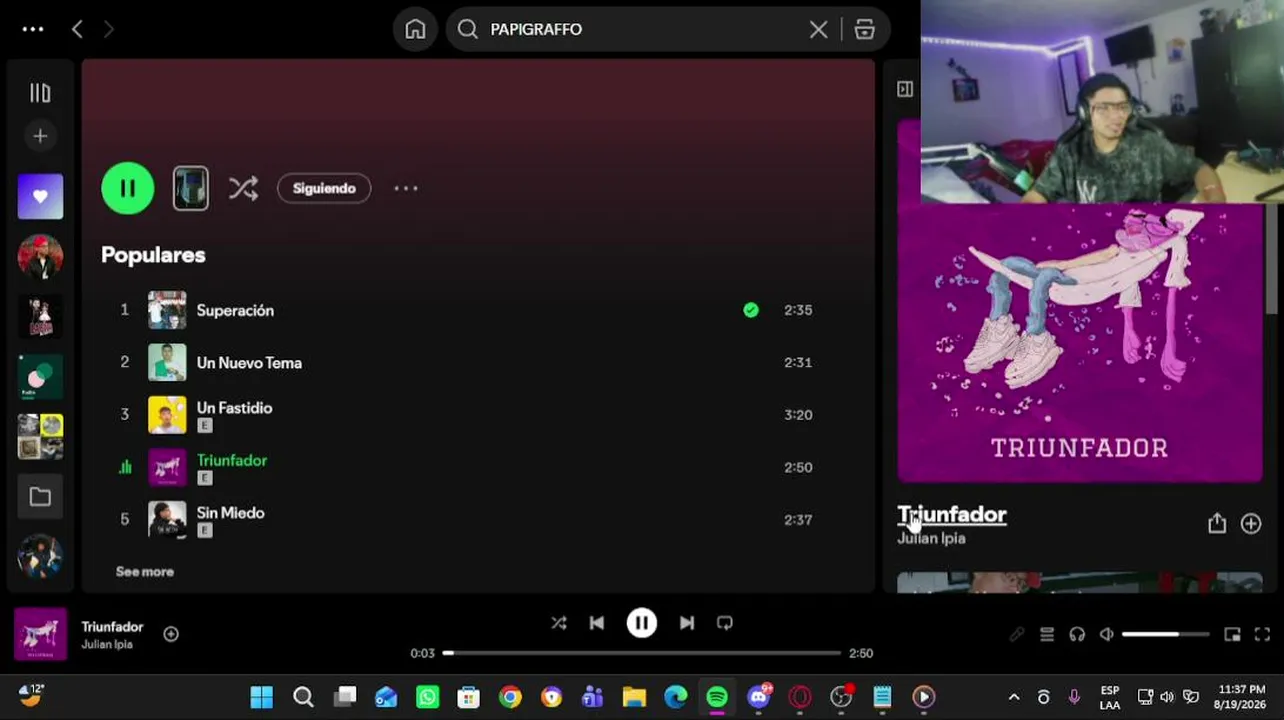Open the Triunfador title in the player bar
Screen dimensions: 1284x720
tap(113, 627)
